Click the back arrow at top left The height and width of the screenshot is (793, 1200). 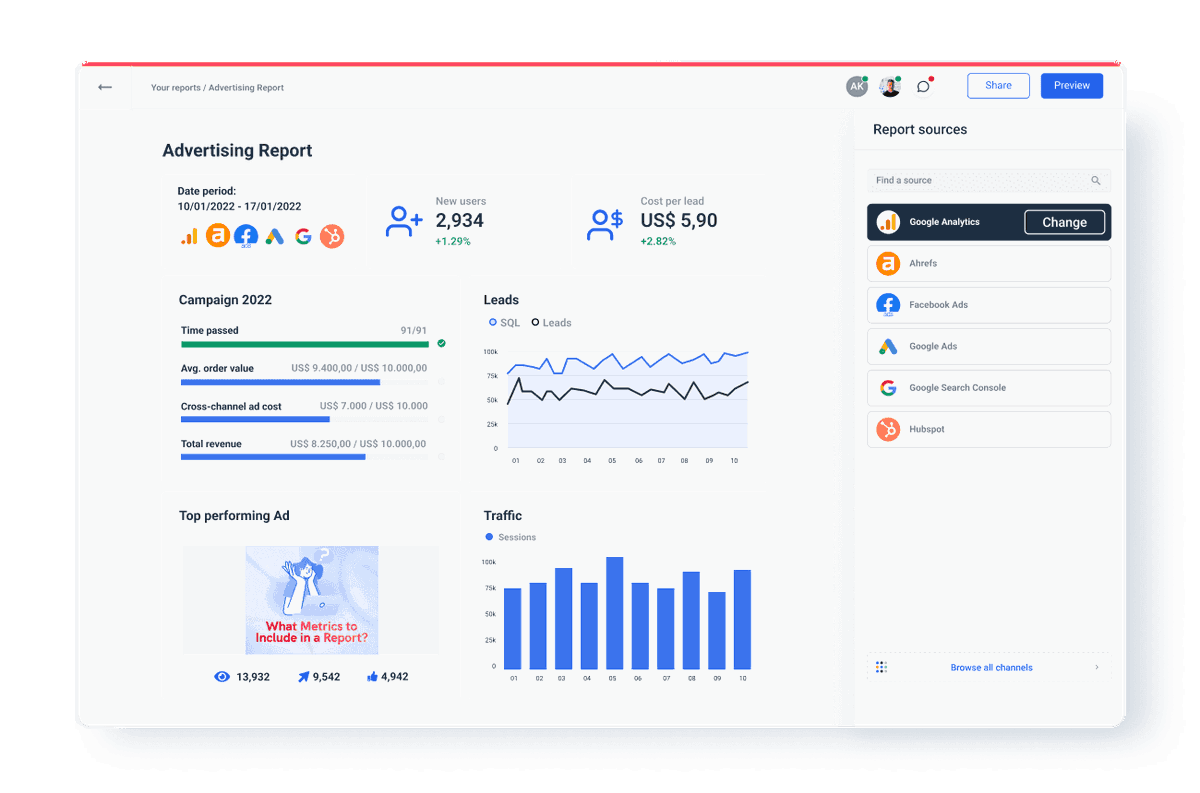[x=105, y=87]
